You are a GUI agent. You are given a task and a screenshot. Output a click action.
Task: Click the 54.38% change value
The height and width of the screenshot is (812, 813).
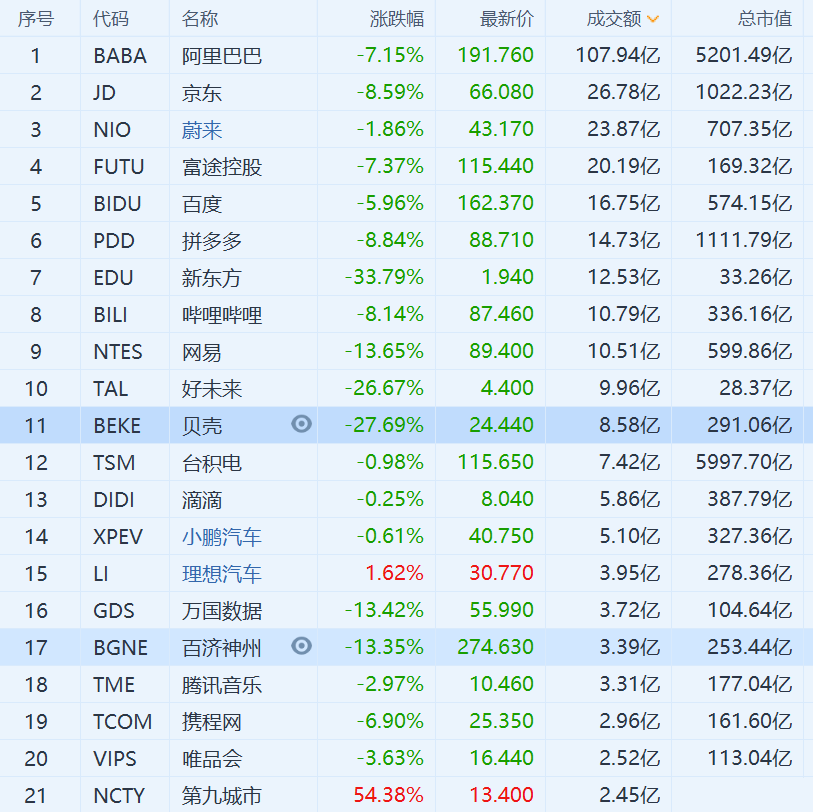point(389,794)
